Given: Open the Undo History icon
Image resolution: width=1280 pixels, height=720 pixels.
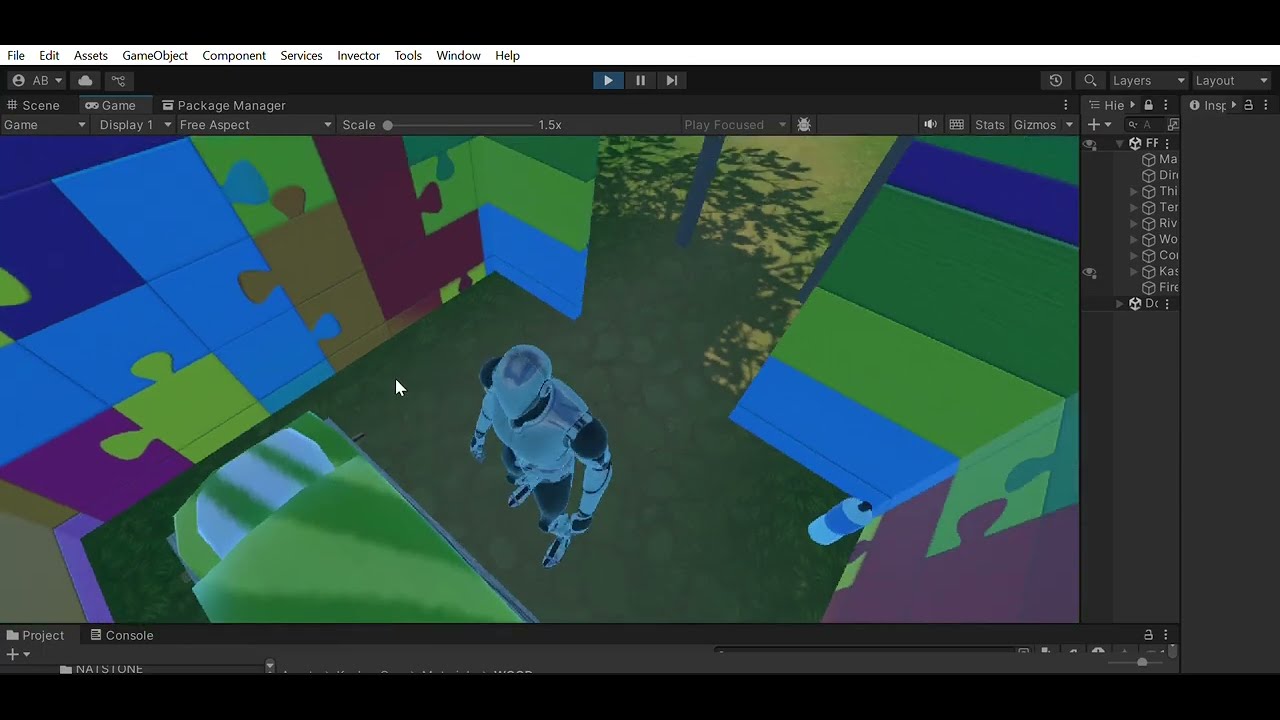Looking at the screenshot, I should tap(1056, 80).
